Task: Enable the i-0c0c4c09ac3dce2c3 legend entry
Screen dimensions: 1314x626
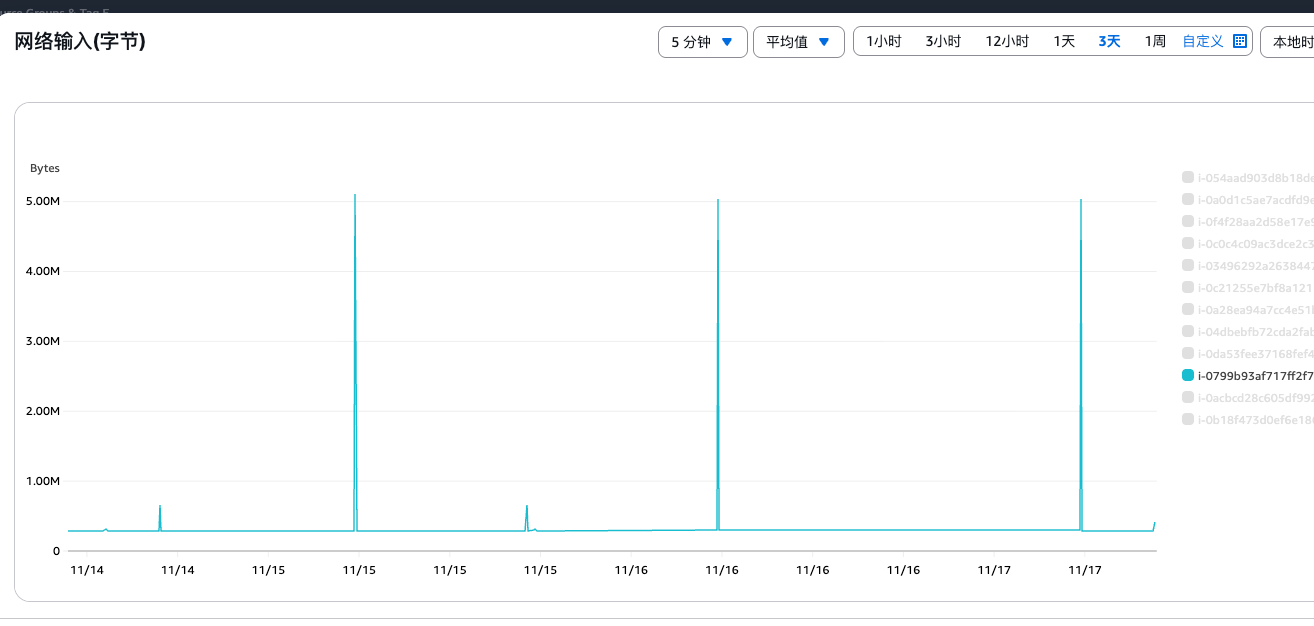Action: coord(1188,243)
